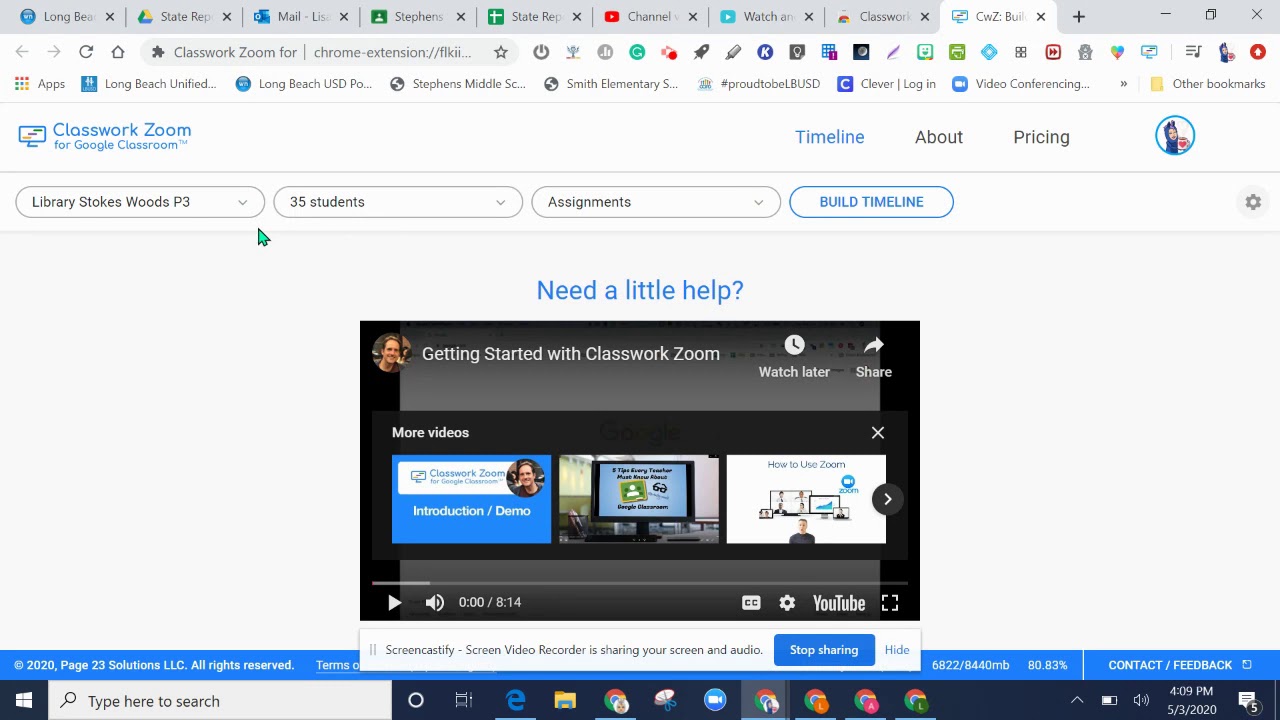This screenshot has width=1280, height=720.
Task: Open Video Conferencing bookmark
Action: click(x=1021, y=84)
